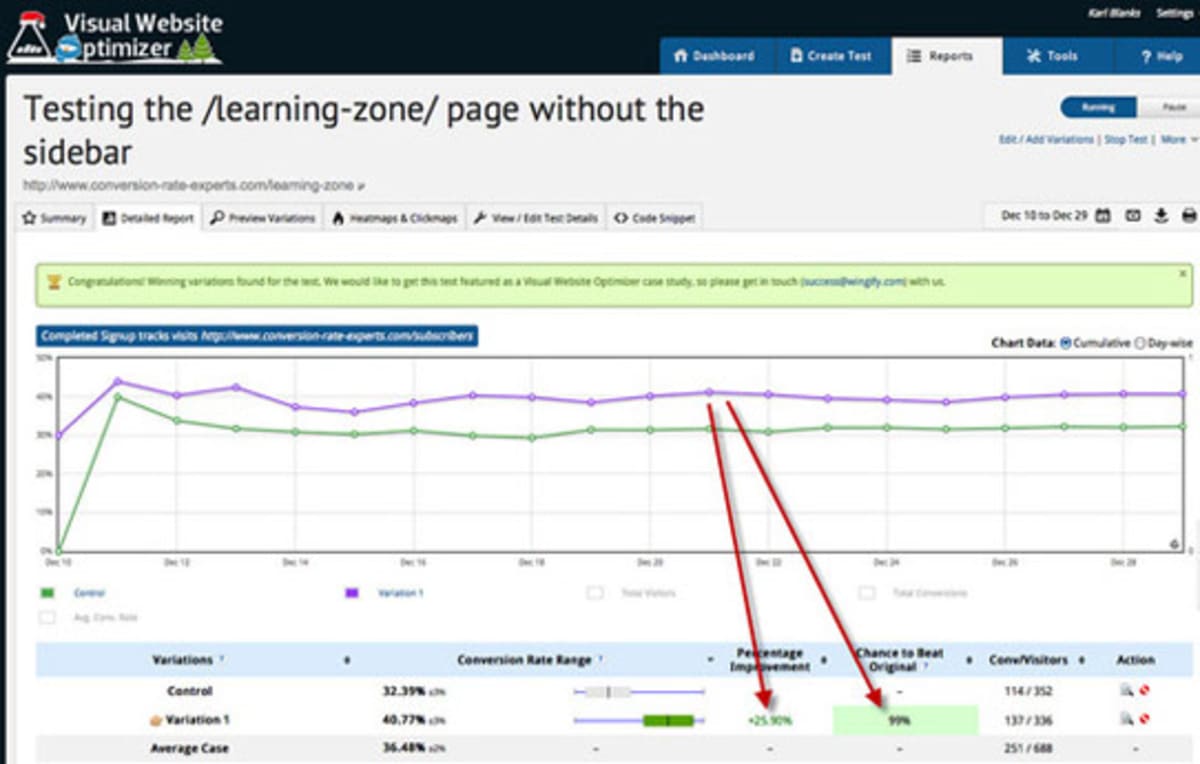Toggle the Control series legend box

tap(47, 593)
